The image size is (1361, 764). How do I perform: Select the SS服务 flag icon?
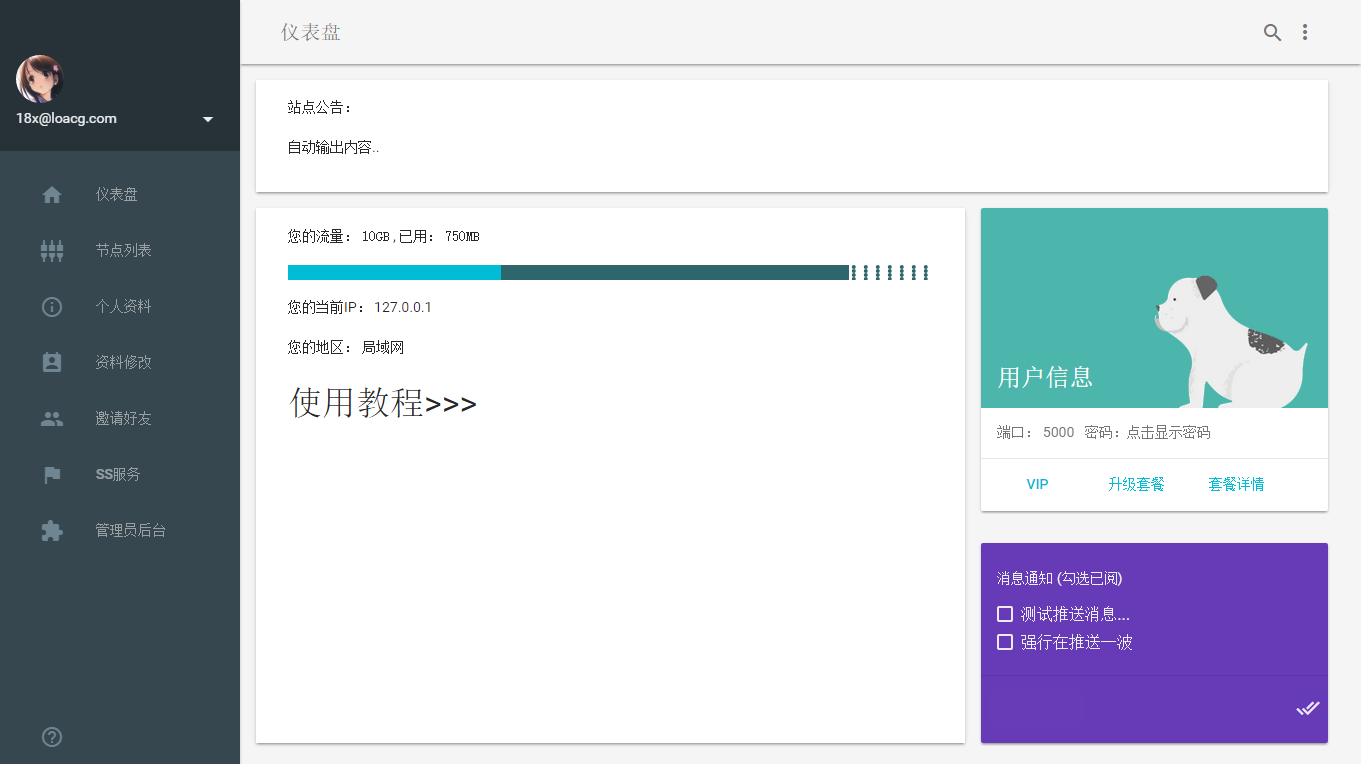coord(51,474)
